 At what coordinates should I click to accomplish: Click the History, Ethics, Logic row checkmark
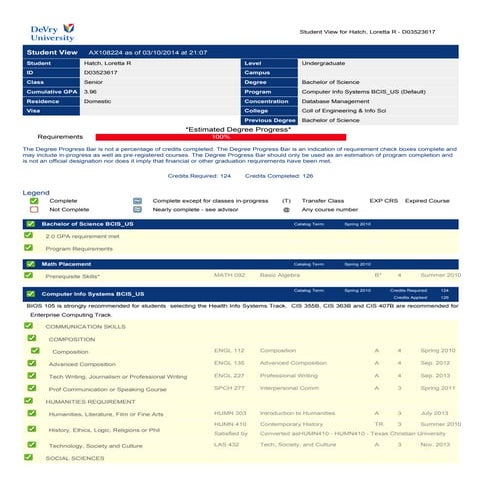(x=32, y=429)
